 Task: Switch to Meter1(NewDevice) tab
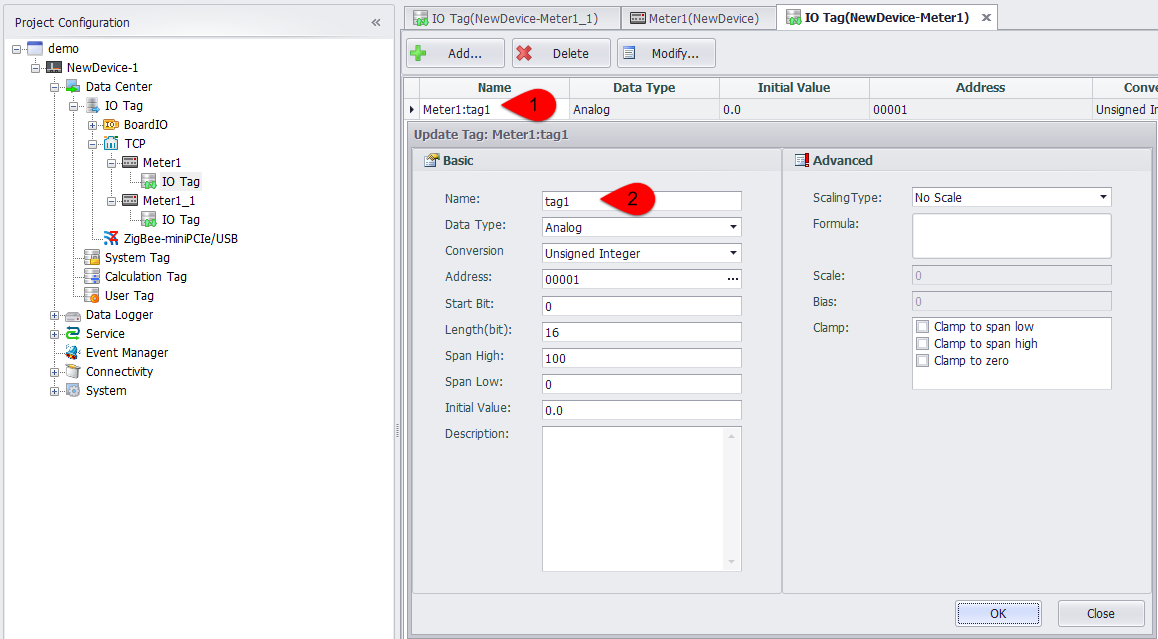coord(697,18)
